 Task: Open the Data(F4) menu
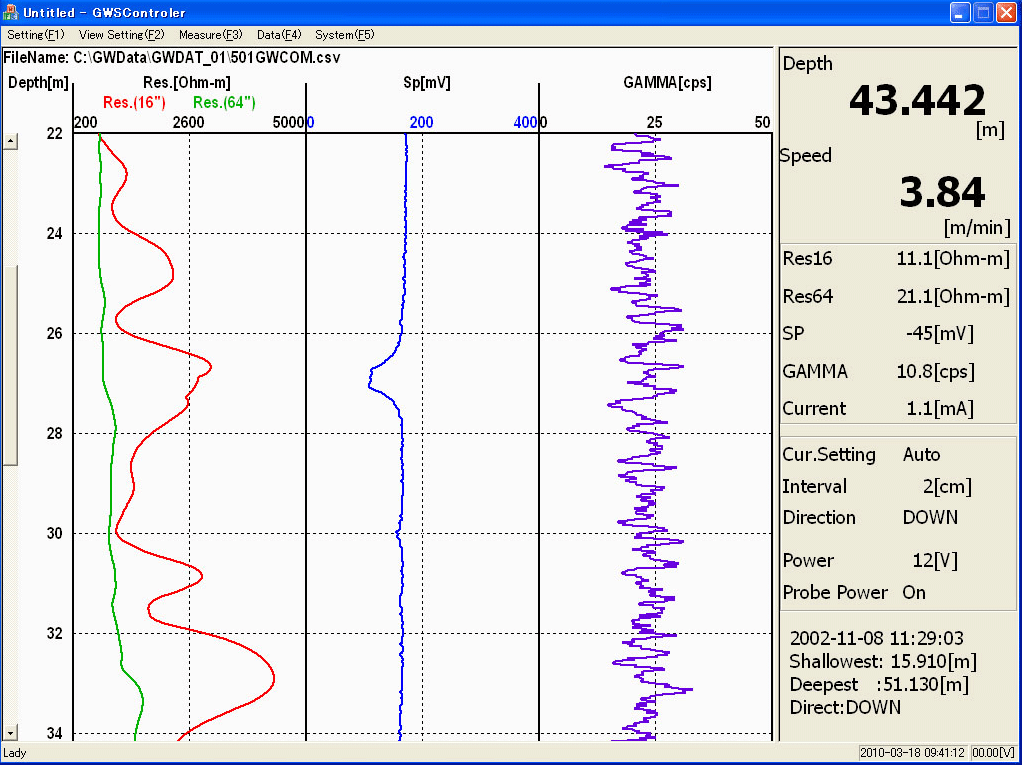coord(279,35)
